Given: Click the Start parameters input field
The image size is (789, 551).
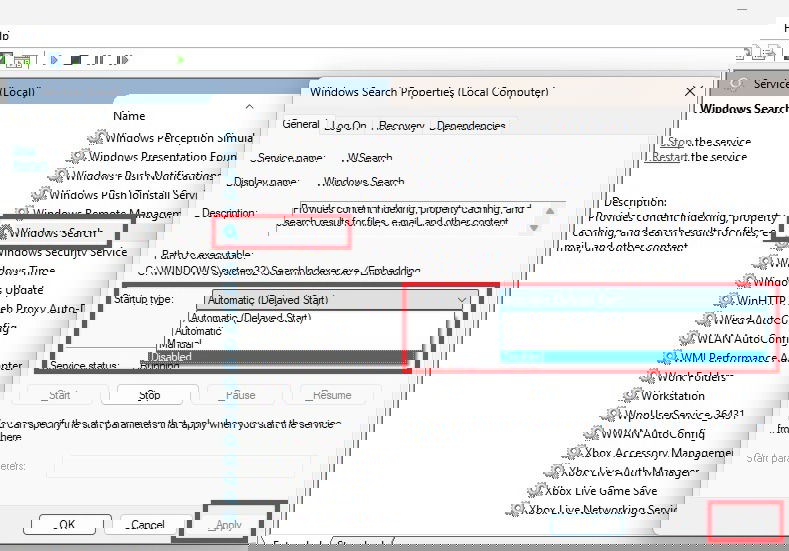Looking at the screenshot, I should pos(182,465).
